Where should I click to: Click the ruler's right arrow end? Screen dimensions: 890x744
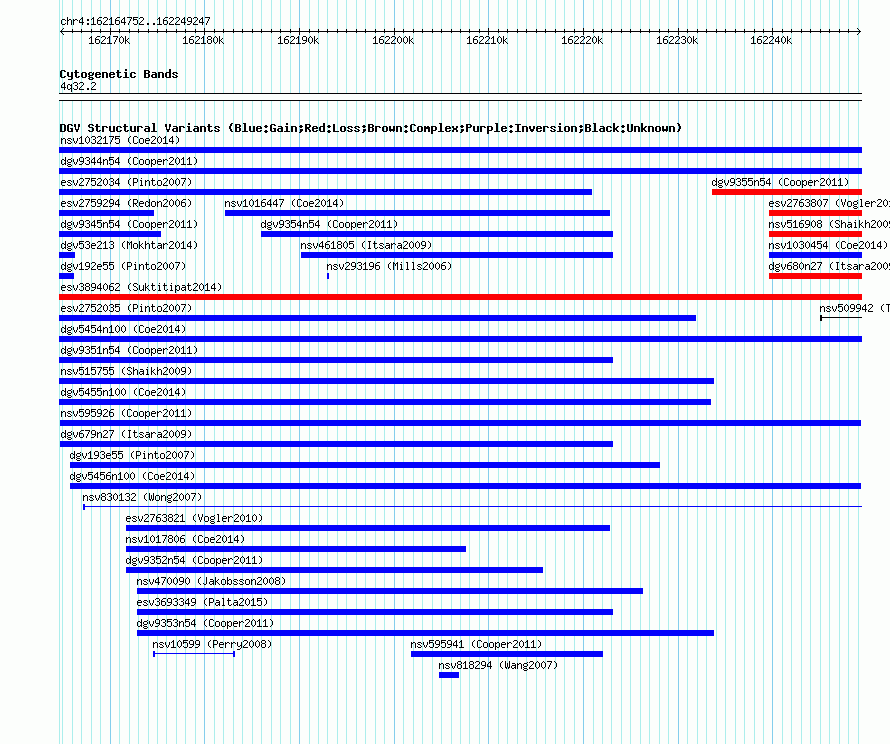coord(859,32)
